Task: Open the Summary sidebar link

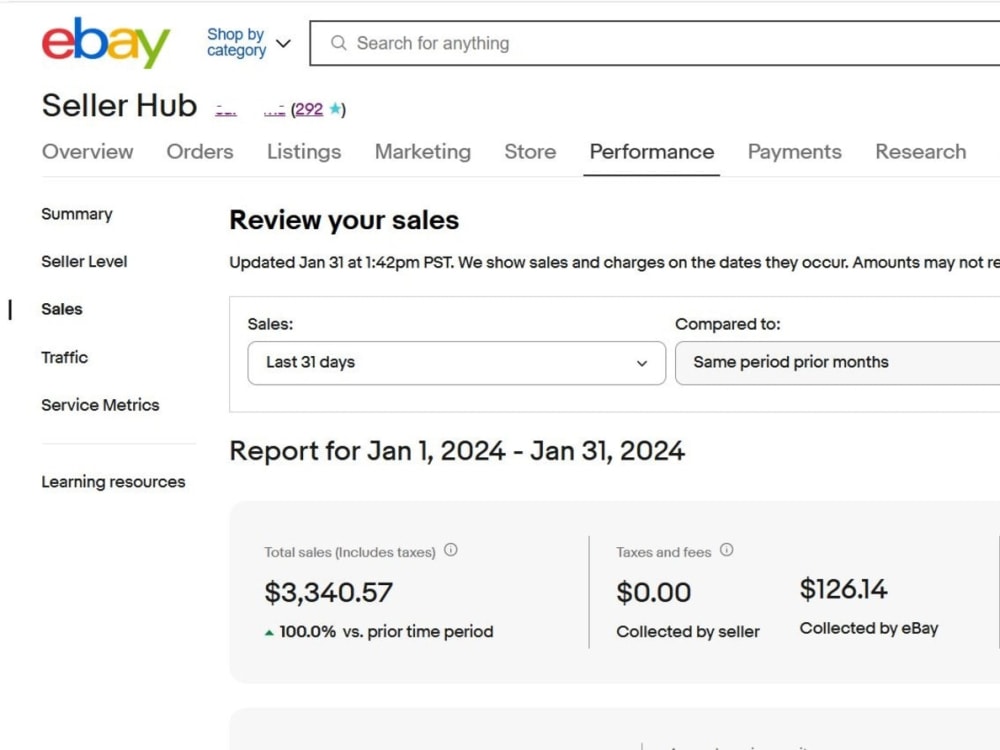Action: pos(77,214)
